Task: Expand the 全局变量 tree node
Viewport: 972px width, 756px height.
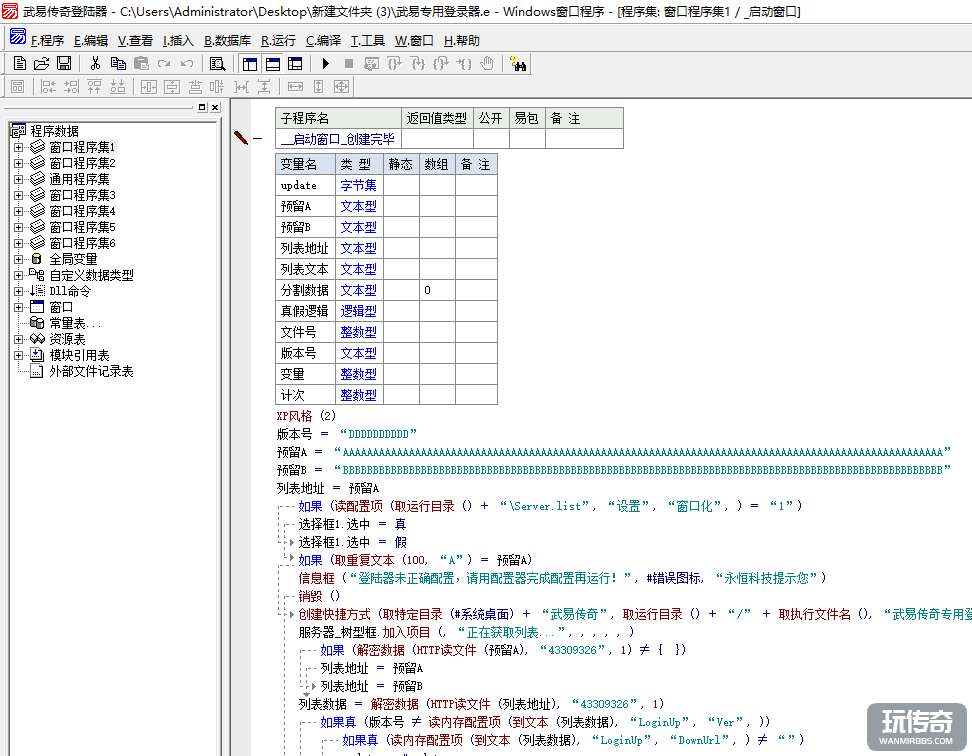Action: coord(19,260)
